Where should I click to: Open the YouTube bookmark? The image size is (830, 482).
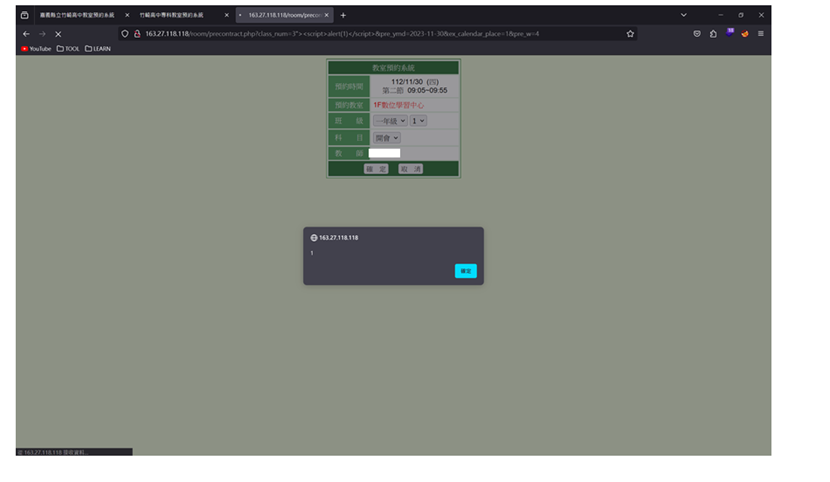[36, 49]
